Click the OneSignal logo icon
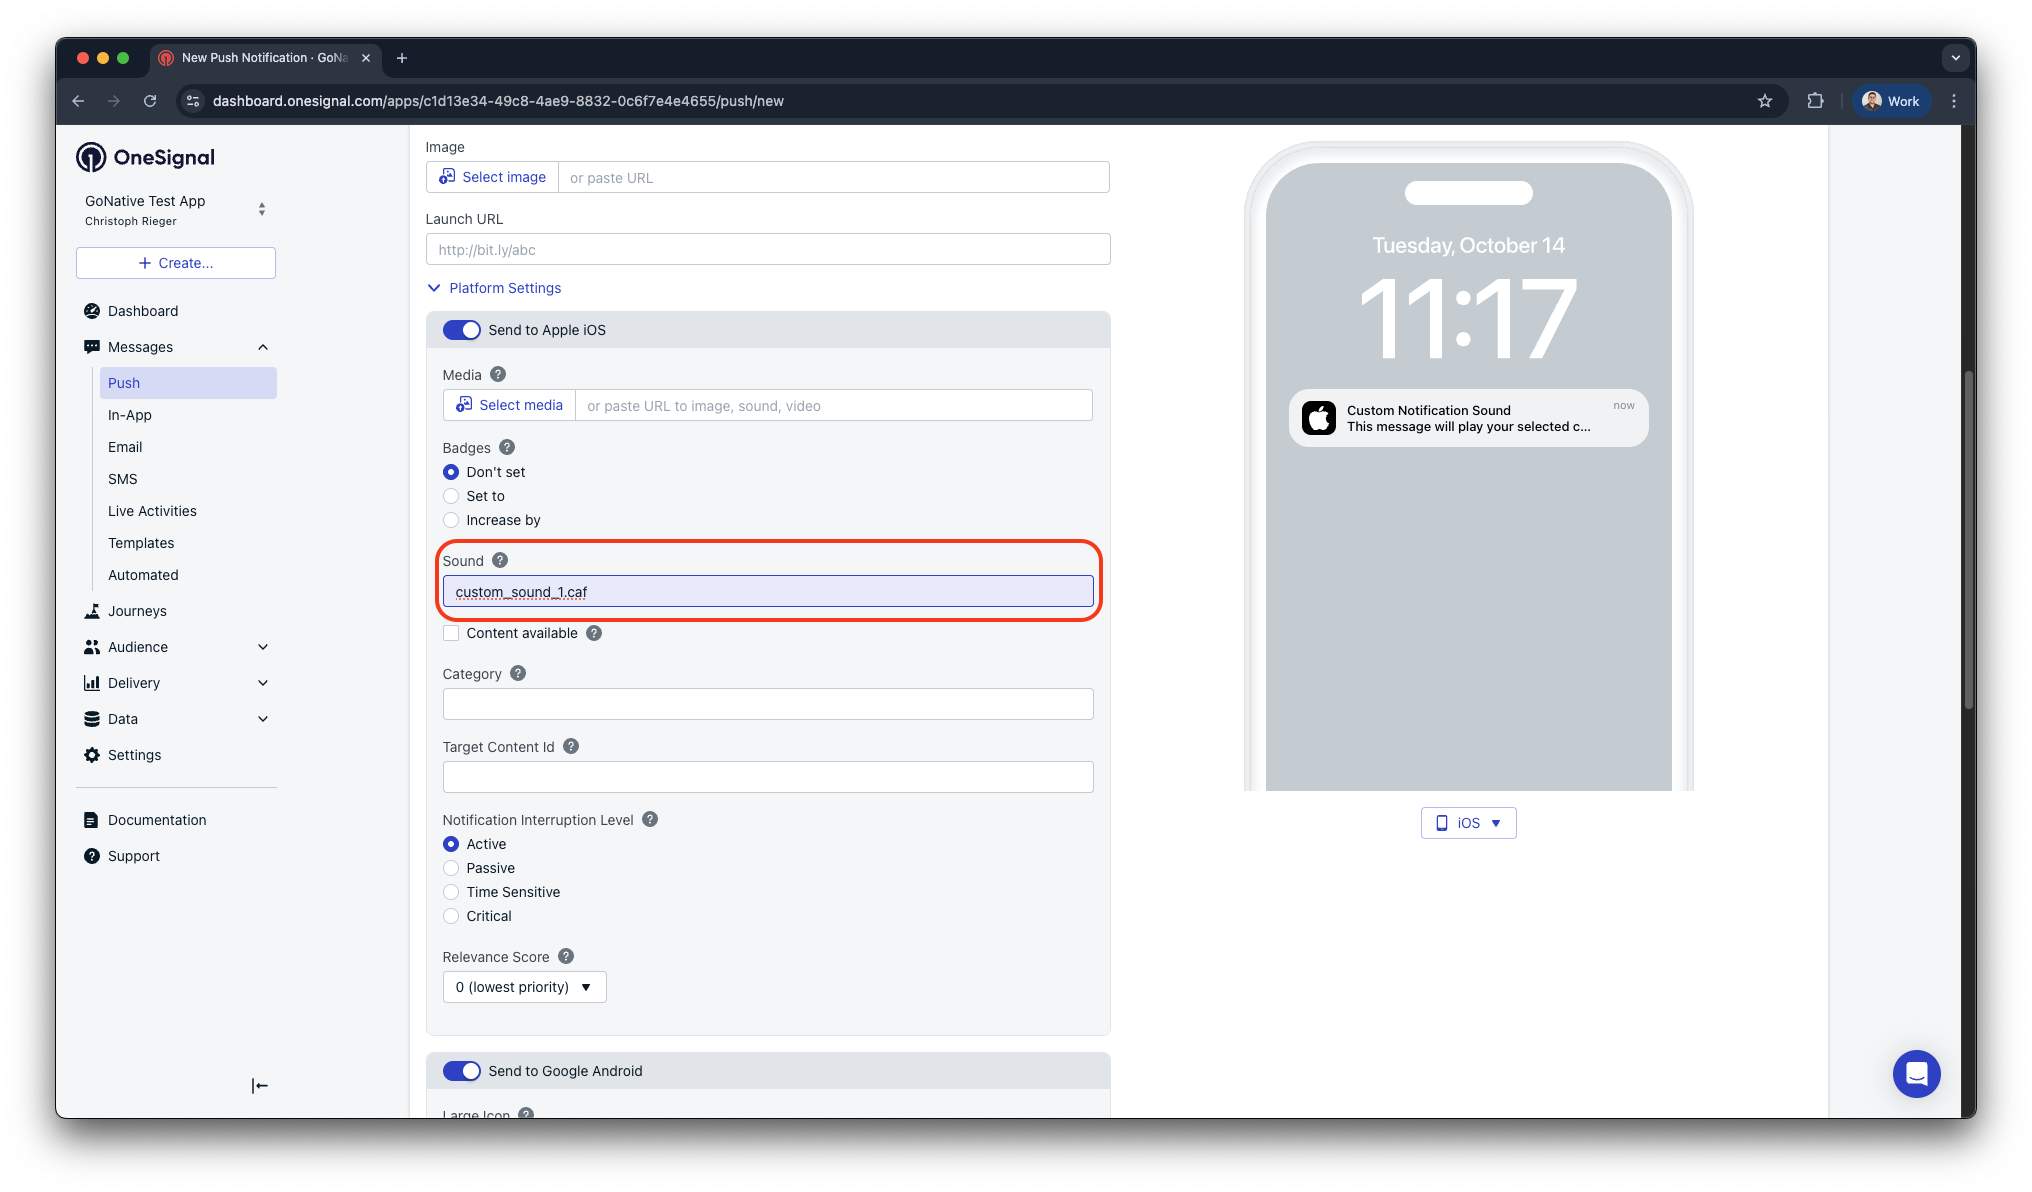This screenshot has height=1192, width=2032. coord(91,157)
